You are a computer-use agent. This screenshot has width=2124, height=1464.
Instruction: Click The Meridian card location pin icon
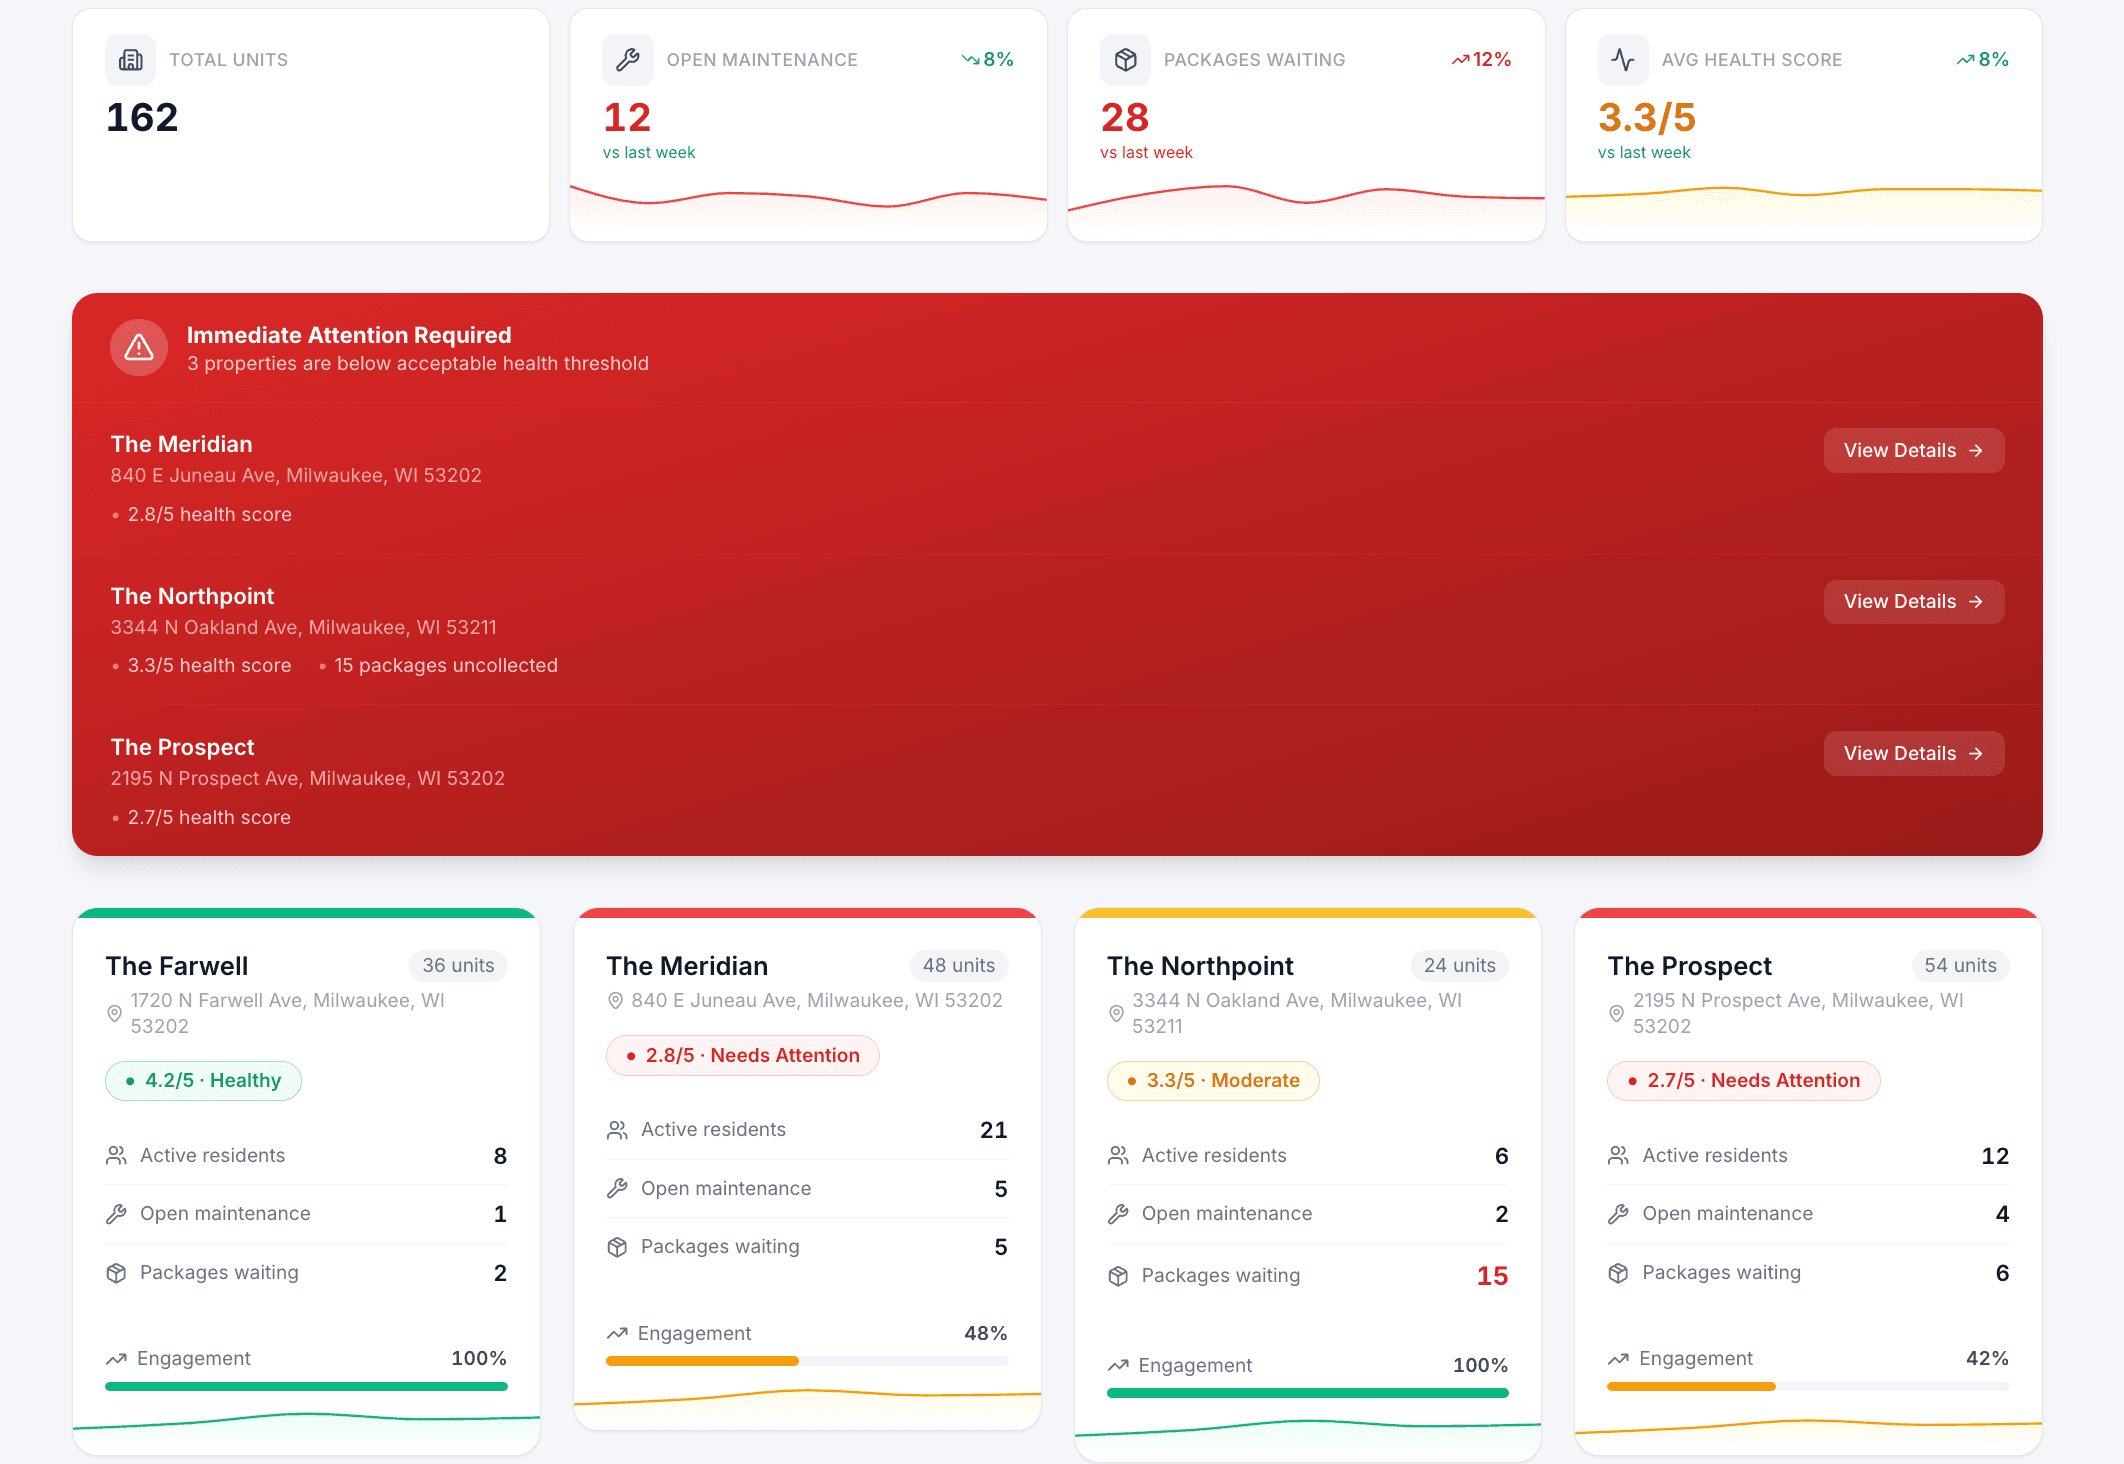click(616, 1000)
